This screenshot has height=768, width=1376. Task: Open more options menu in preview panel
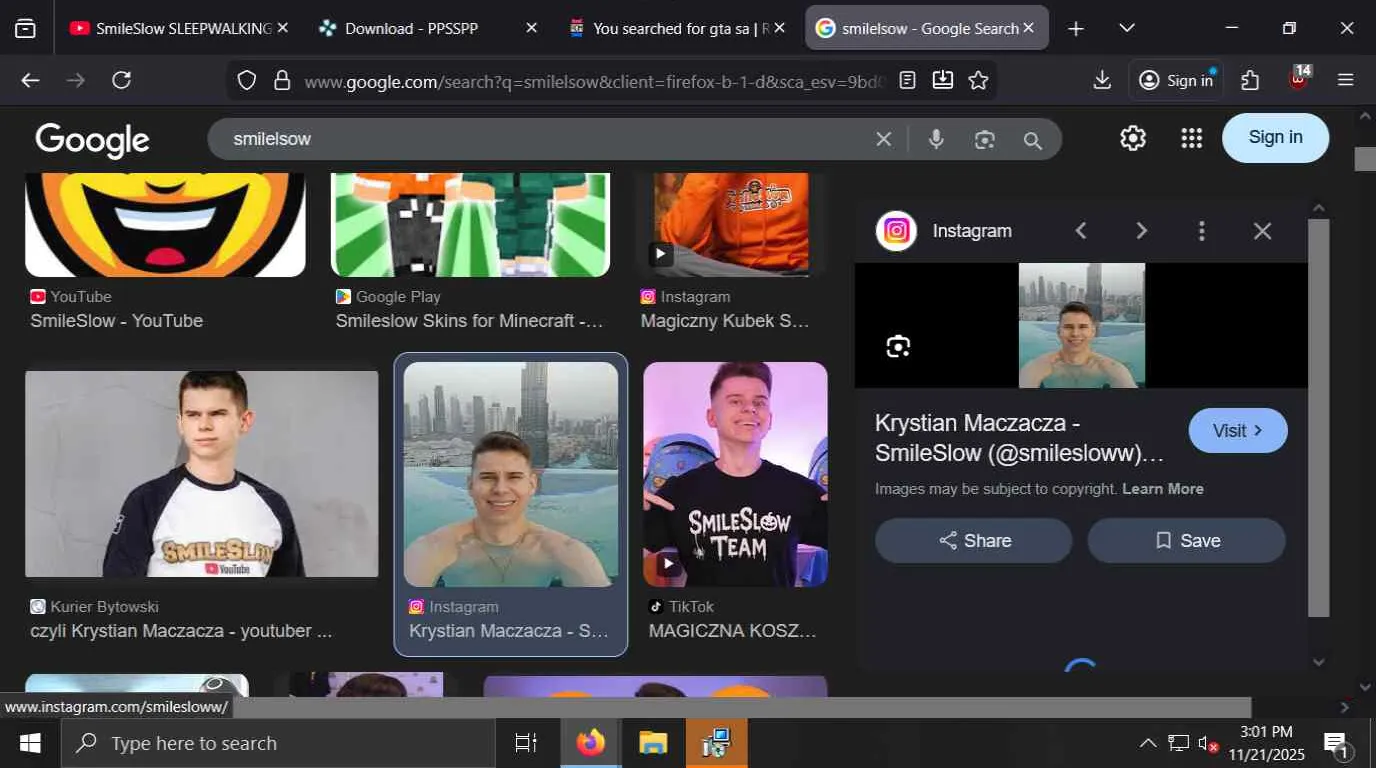1201,231
